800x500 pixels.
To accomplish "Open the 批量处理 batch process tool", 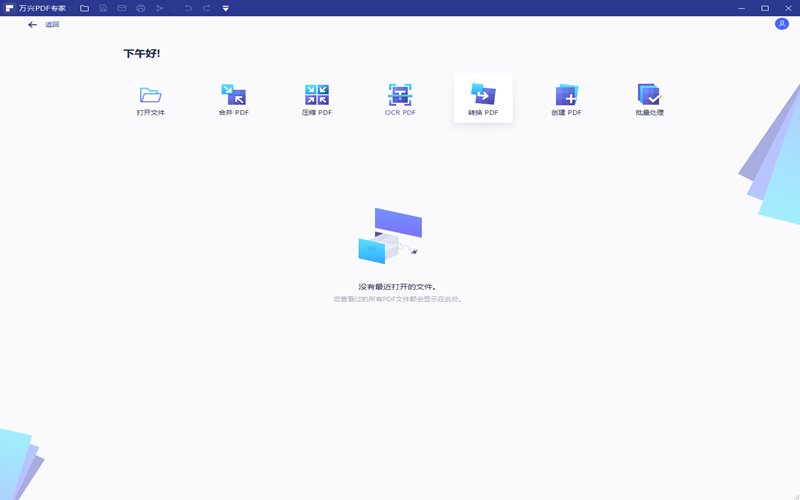I will pos(649,96).
